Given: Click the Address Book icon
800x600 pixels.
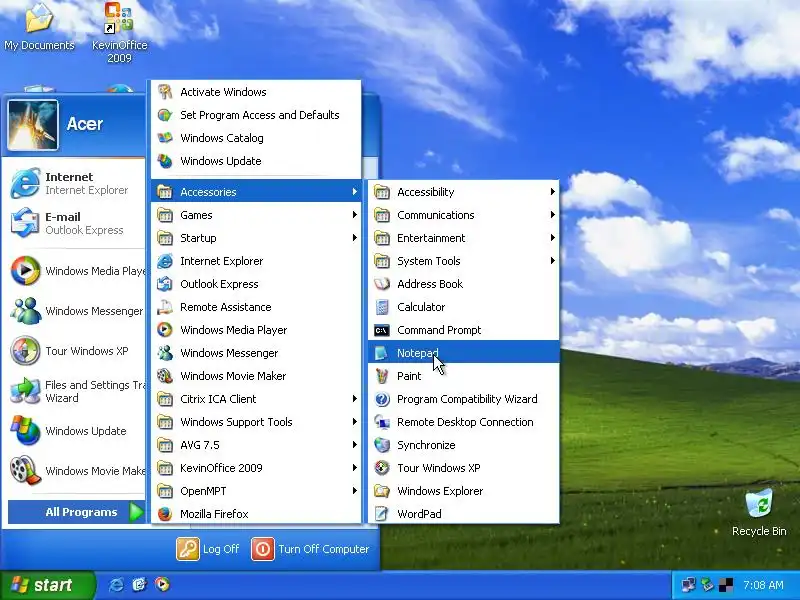Looking at the screenshot, I should pos(382,284).
